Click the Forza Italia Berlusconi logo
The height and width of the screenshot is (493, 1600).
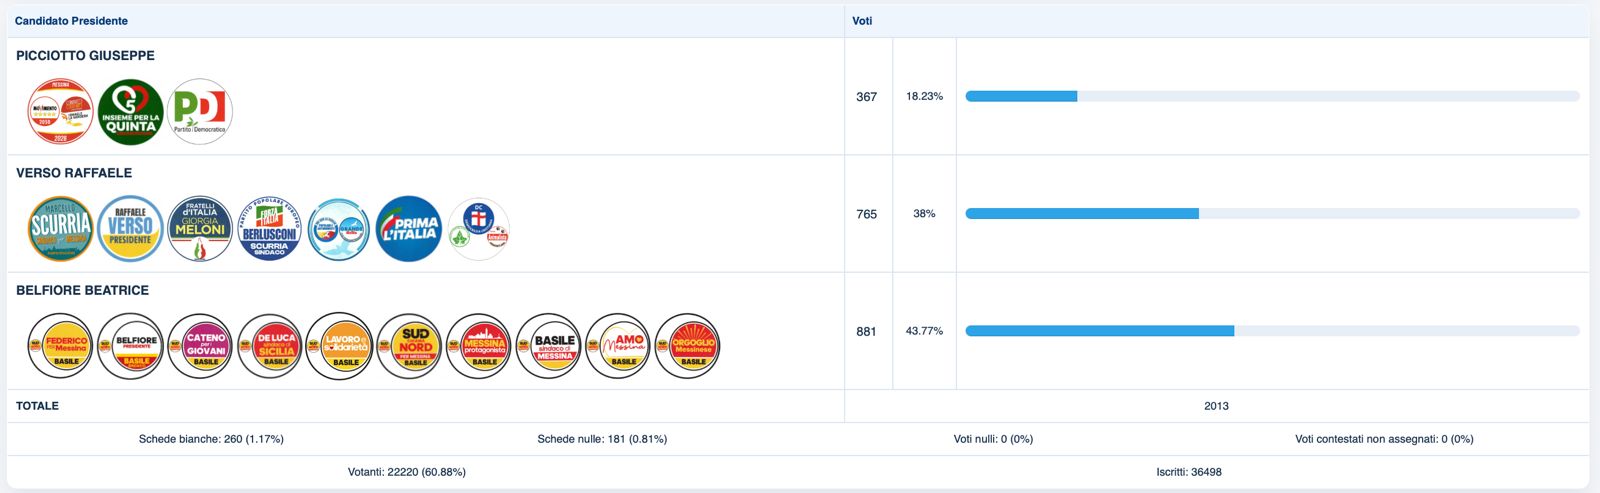[270, 229]
